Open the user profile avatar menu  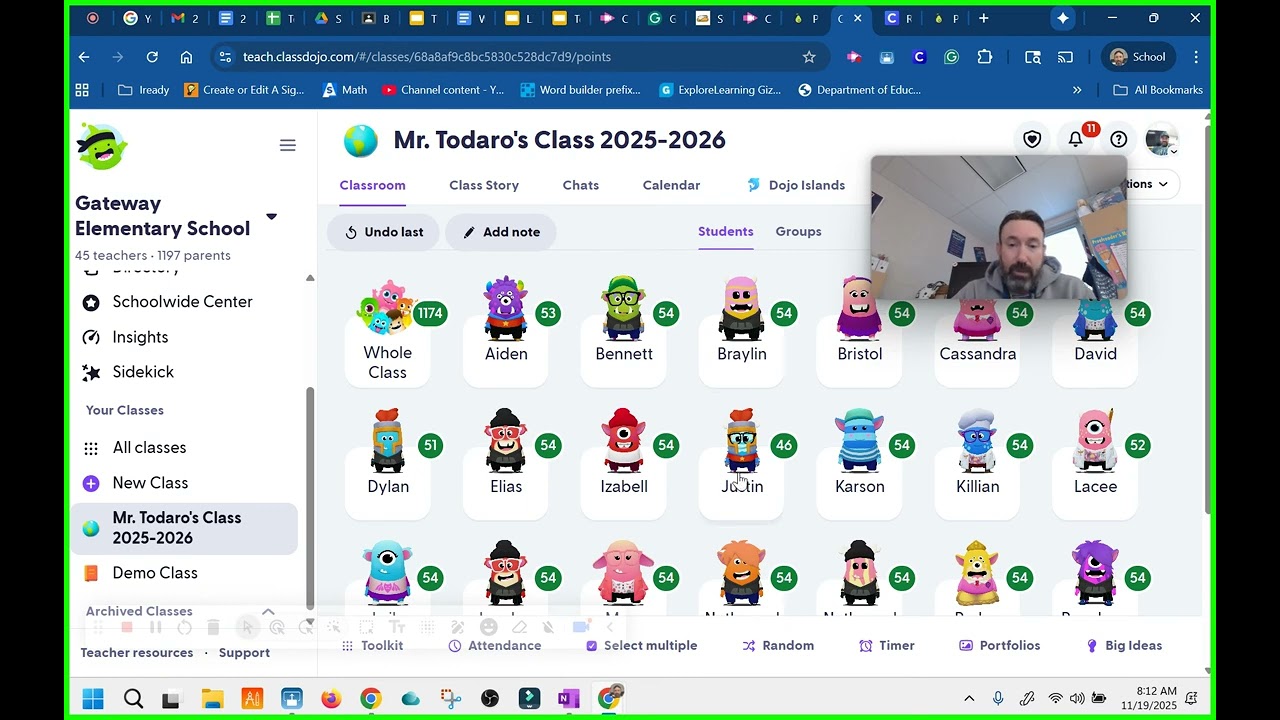1162,141
